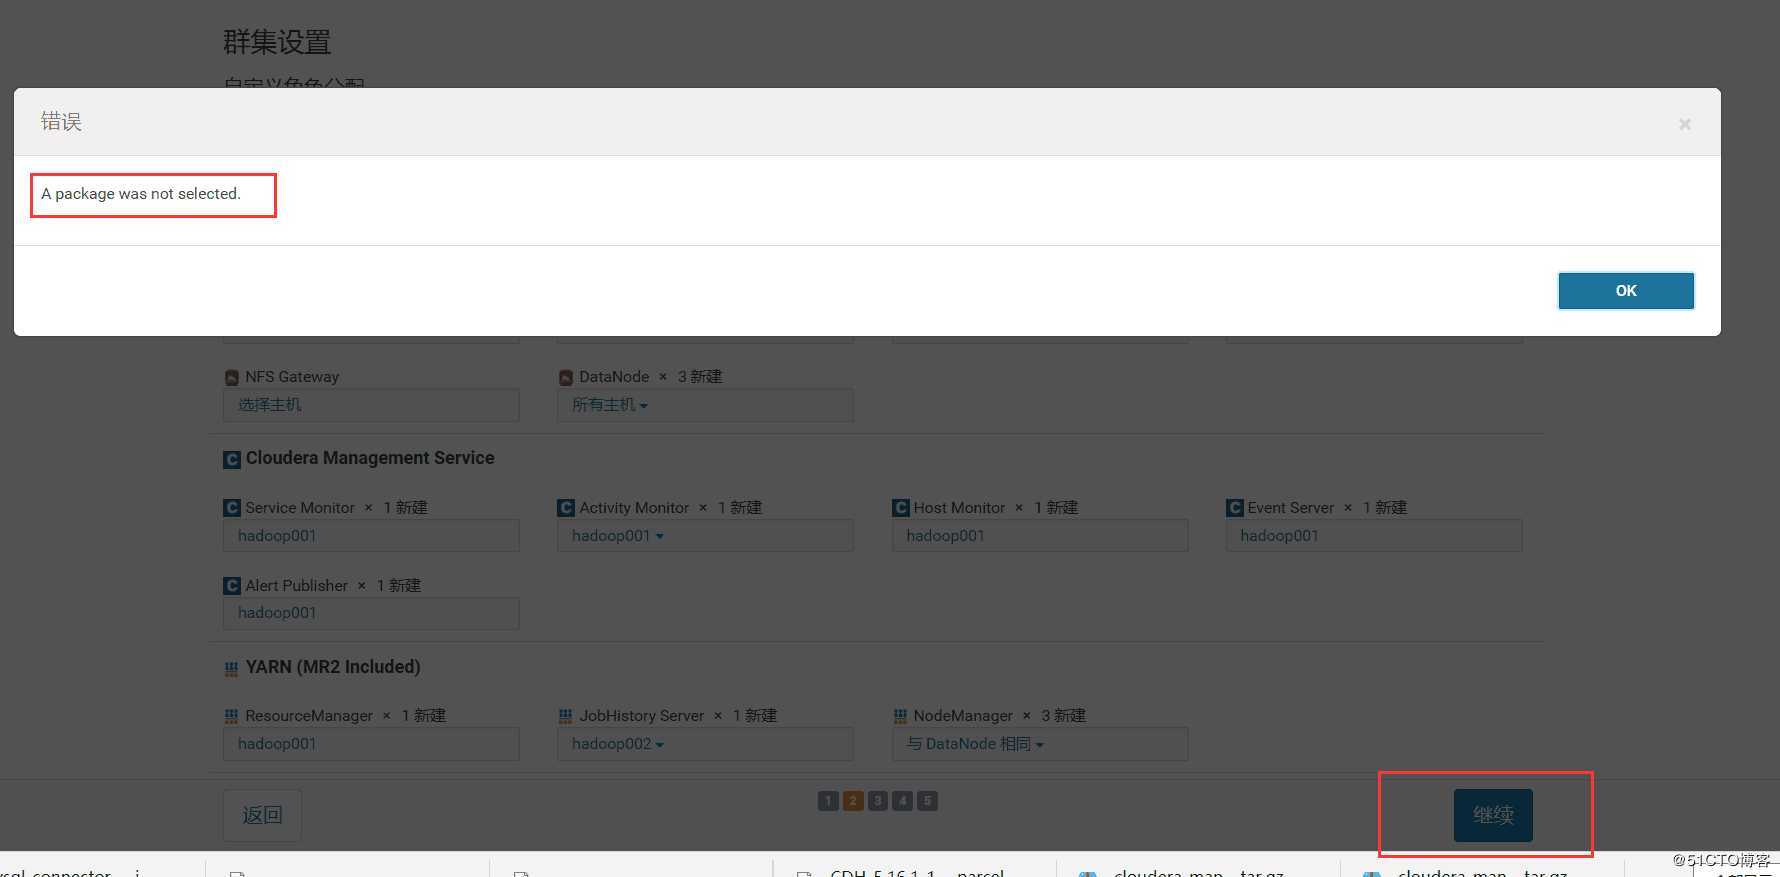Click the Alert Publisher icon
The image size is (1780, 877).
(x=232, y=586)
